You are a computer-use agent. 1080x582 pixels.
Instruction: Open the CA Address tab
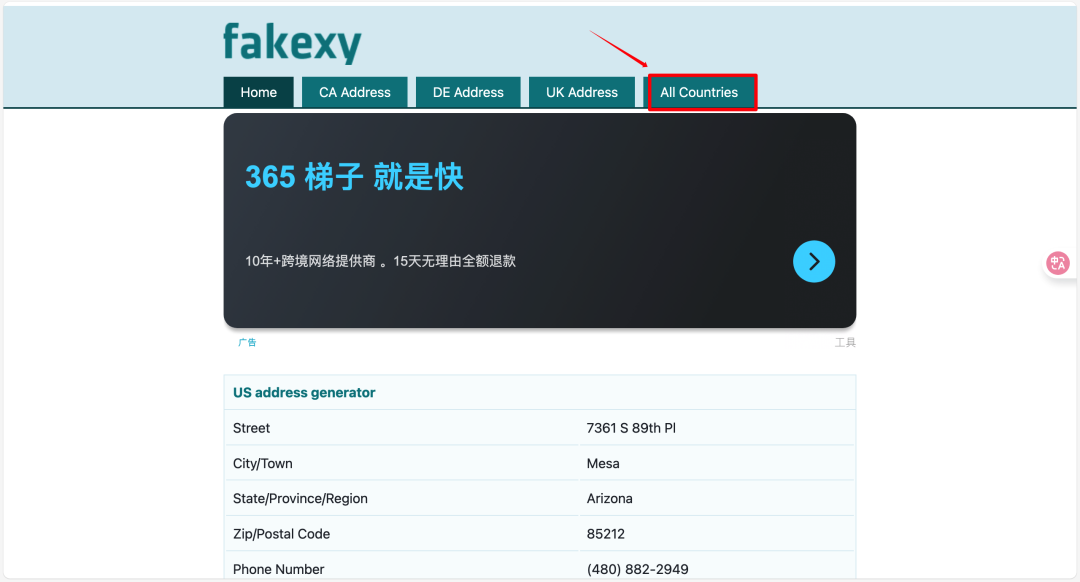point(355,92)
